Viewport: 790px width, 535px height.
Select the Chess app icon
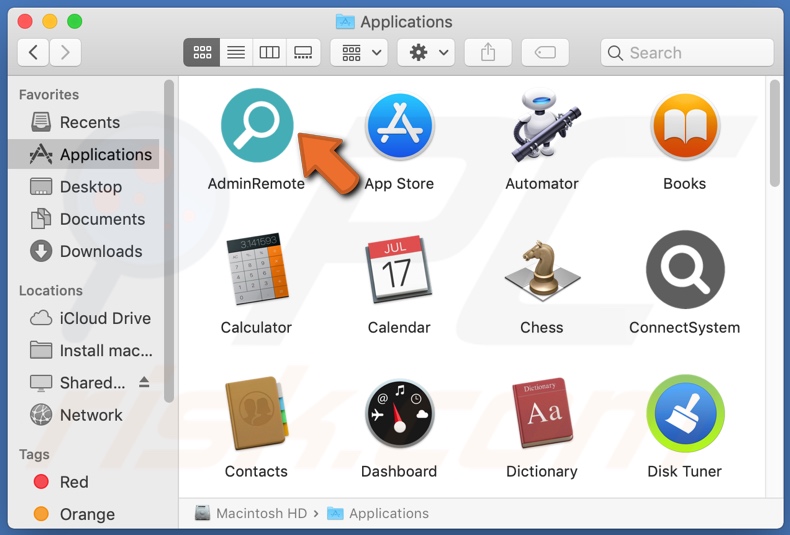(x=541, y=270)
